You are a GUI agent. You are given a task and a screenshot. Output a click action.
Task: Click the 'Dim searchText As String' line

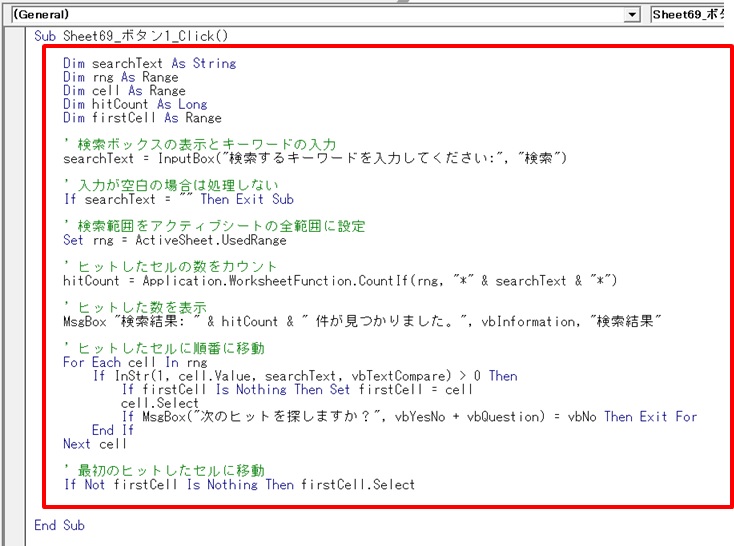point(150,63)
